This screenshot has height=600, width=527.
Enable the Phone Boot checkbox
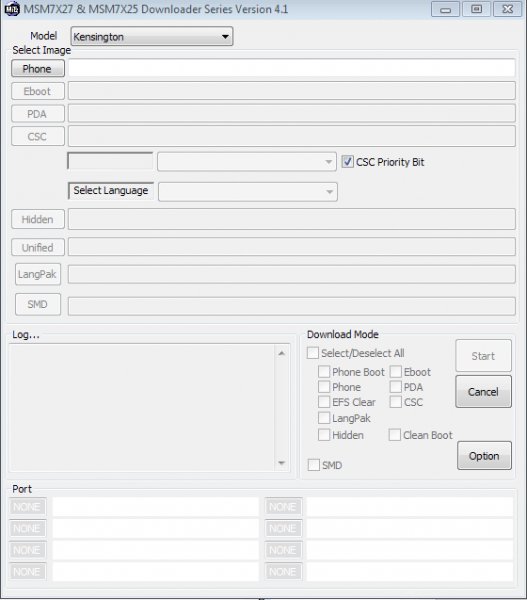324,372
